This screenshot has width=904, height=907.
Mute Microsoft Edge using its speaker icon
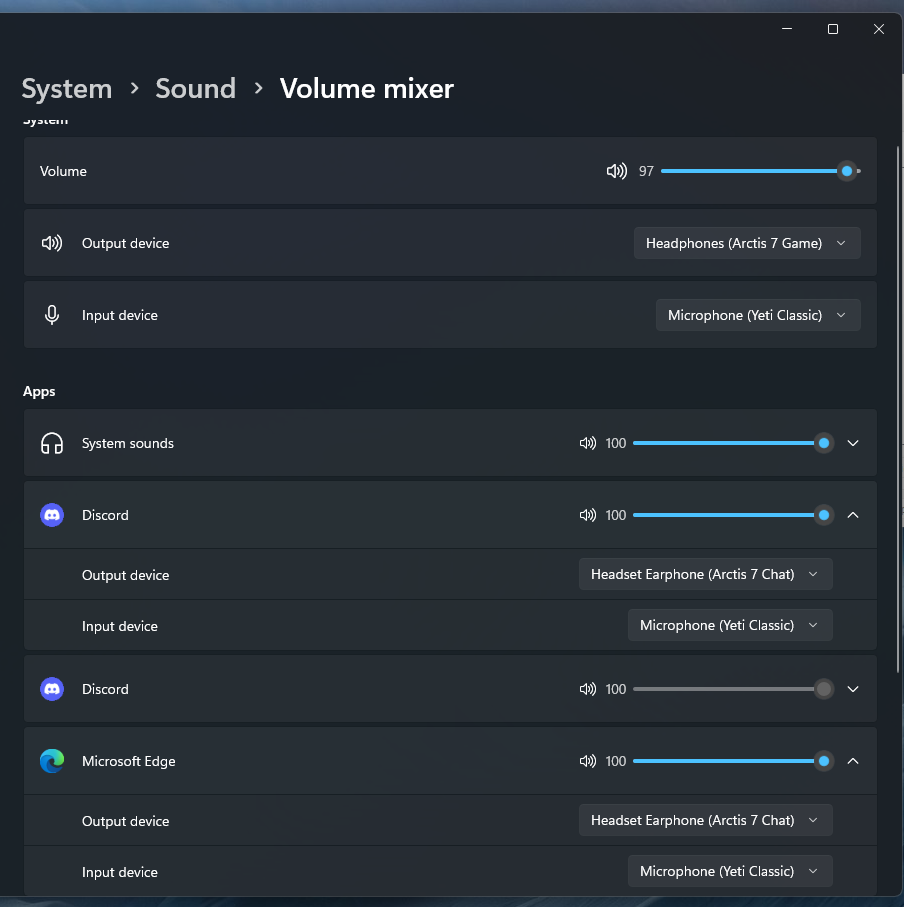point(588,761)
